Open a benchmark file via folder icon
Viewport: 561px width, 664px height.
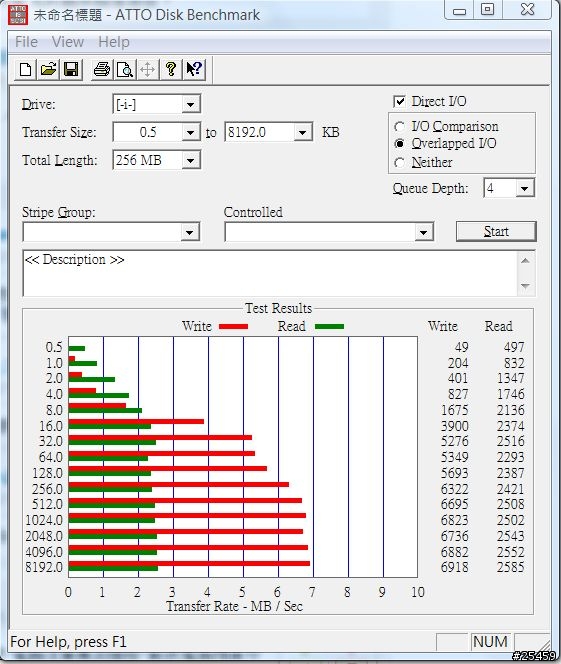point(48,69)
